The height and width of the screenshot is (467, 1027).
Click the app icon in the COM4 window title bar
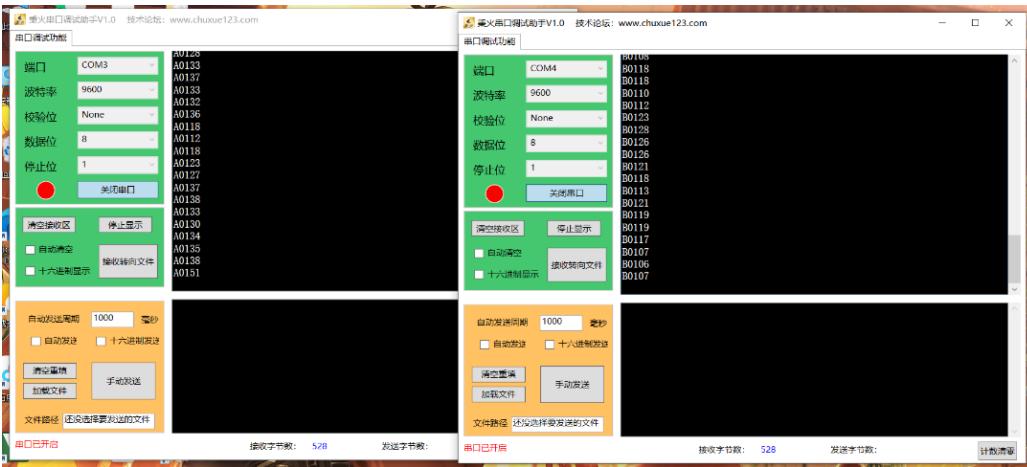coord(467,23)
